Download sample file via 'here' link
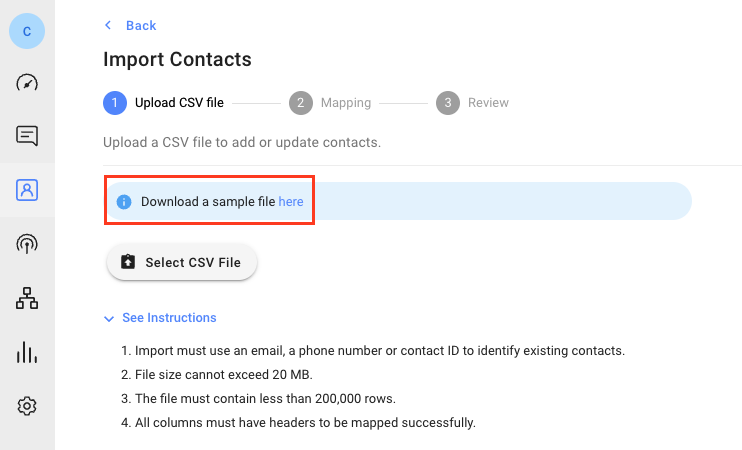This screenshot has height=450, width=742. [x=291, y=202]
